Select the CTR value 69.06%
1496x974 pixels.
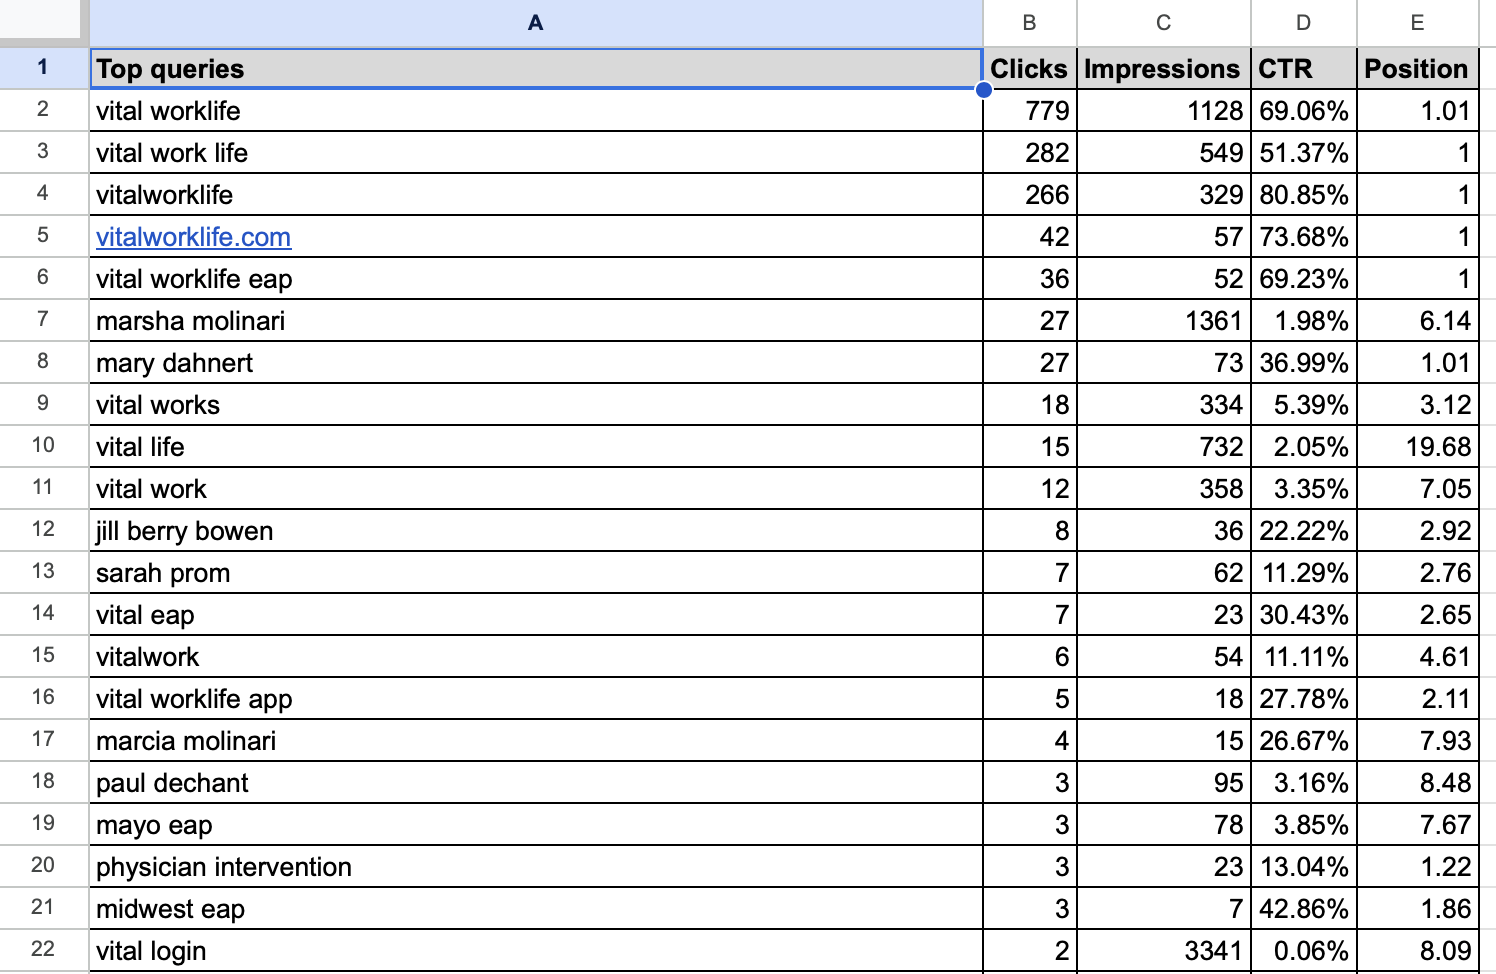(1304, 111)
